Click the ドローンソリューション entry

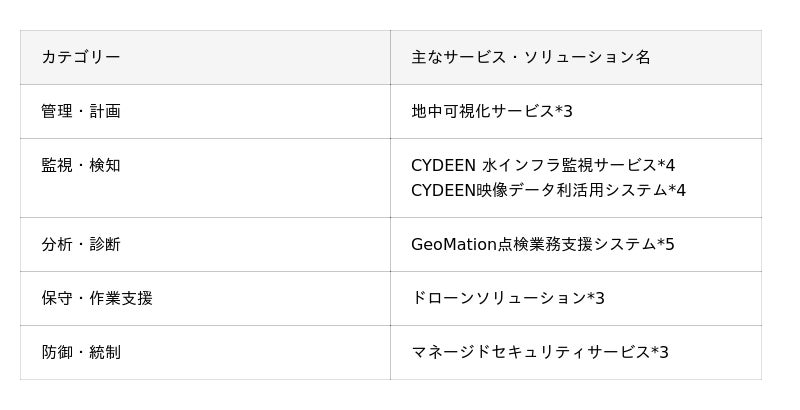(x=498, y=298)
